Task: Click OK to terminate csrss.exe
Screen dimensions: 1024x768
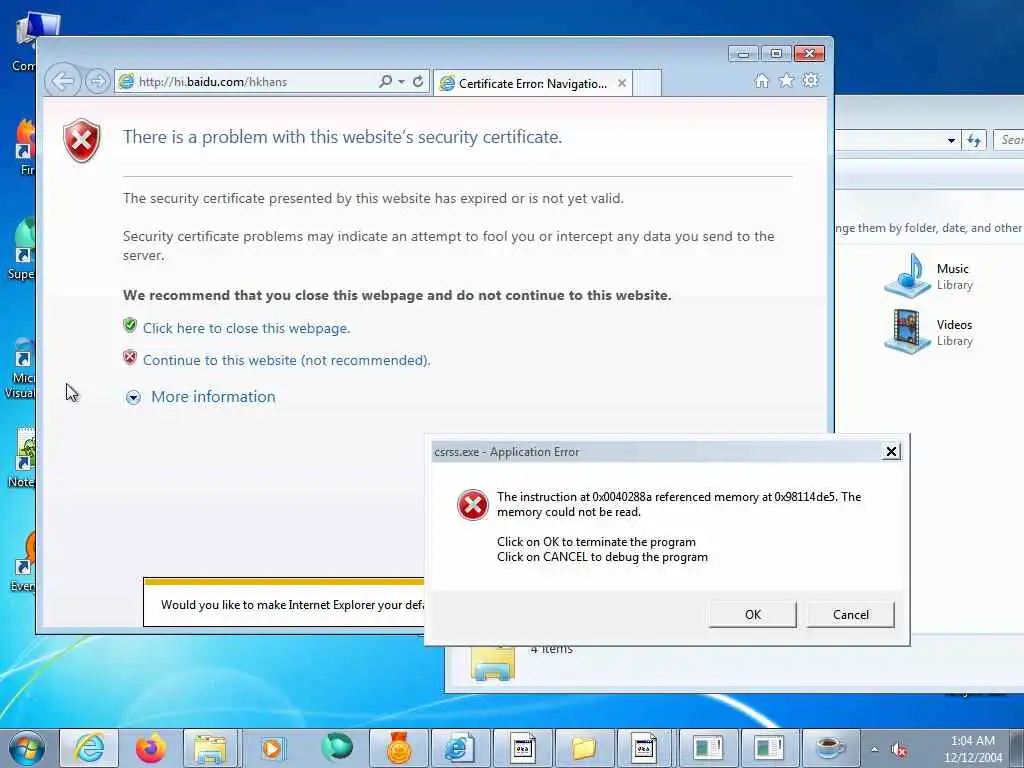Action: [752, 615]
